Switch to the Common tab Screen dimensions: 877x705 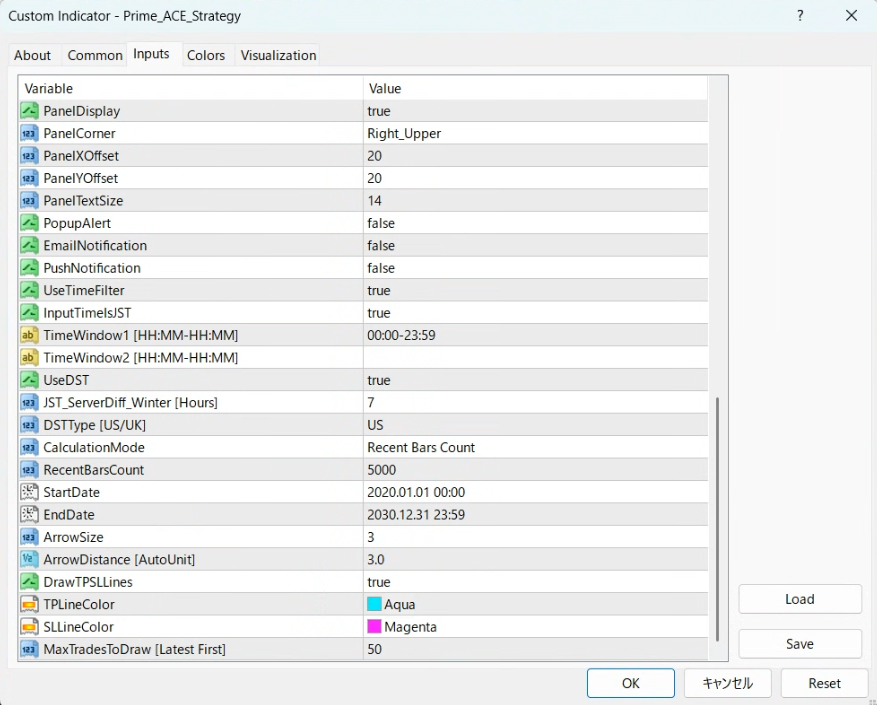[95, 55]
